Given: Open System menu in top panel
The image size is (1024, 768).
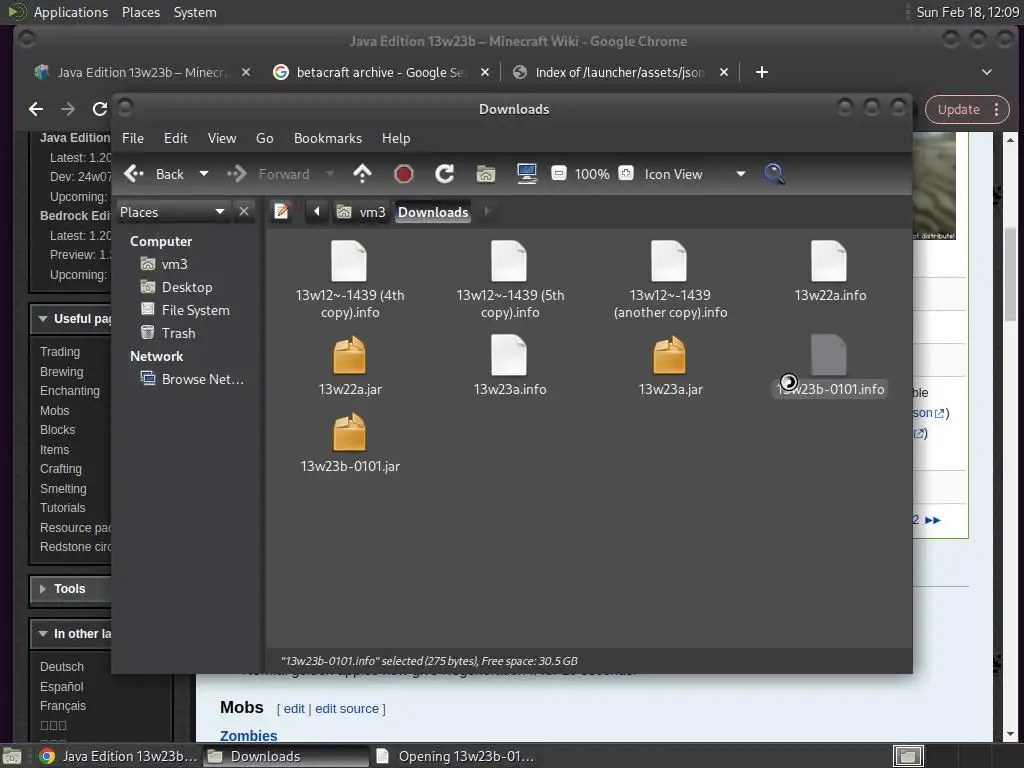Looking at the screenshot, I should [195, 12].
